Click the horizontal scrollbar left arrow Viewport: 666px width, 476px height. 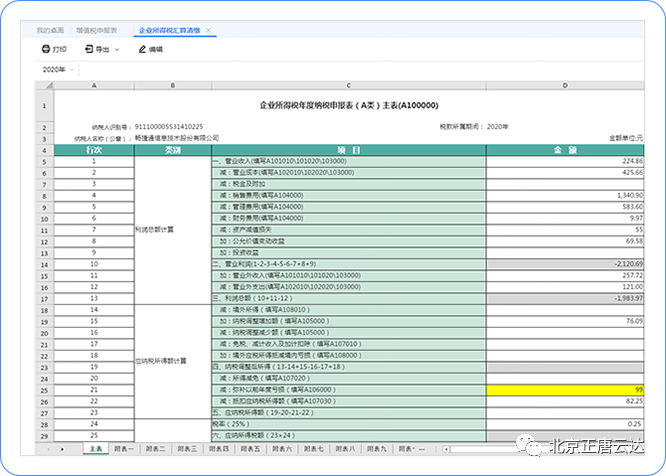446,449
